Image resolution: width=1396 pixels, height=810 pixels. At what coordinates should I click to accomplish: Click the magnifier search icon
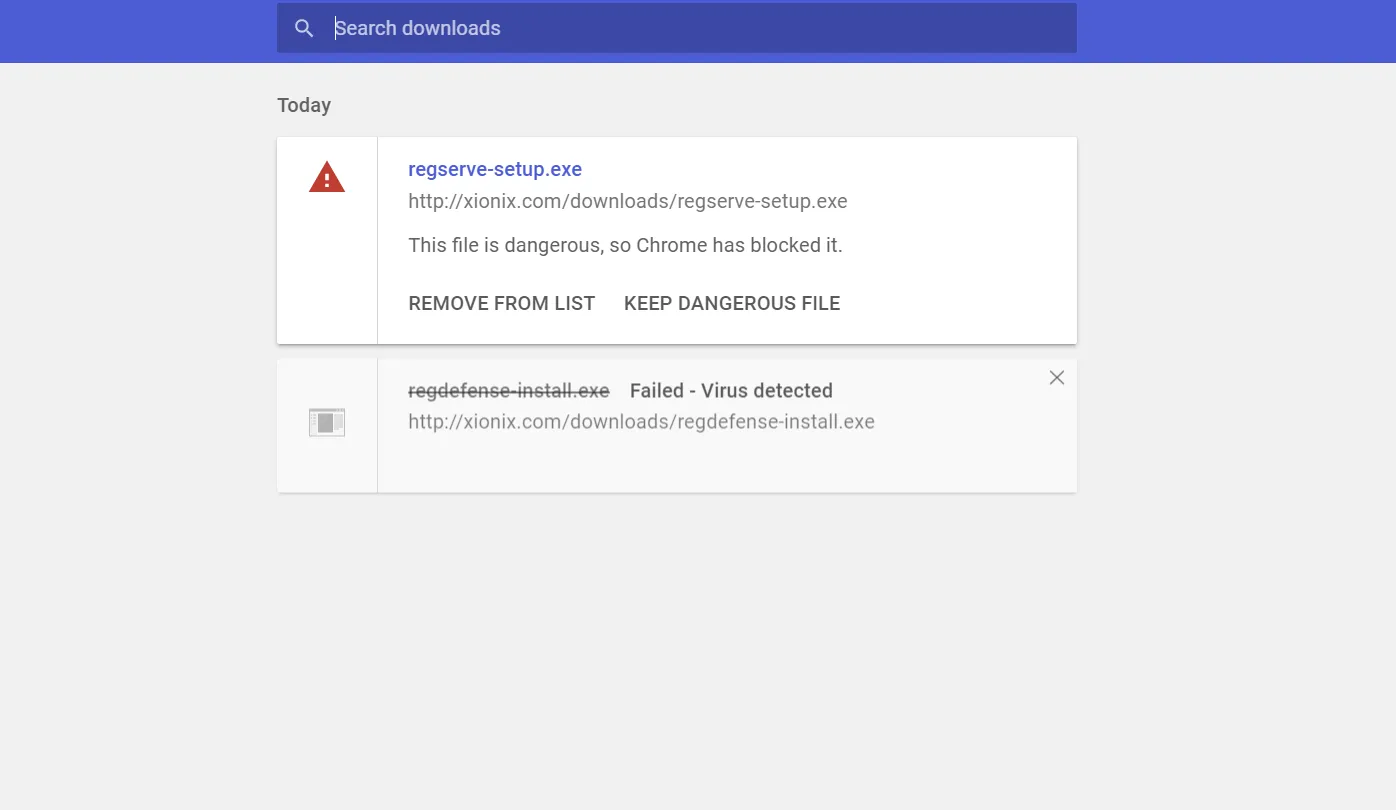(x=304, y=29)
